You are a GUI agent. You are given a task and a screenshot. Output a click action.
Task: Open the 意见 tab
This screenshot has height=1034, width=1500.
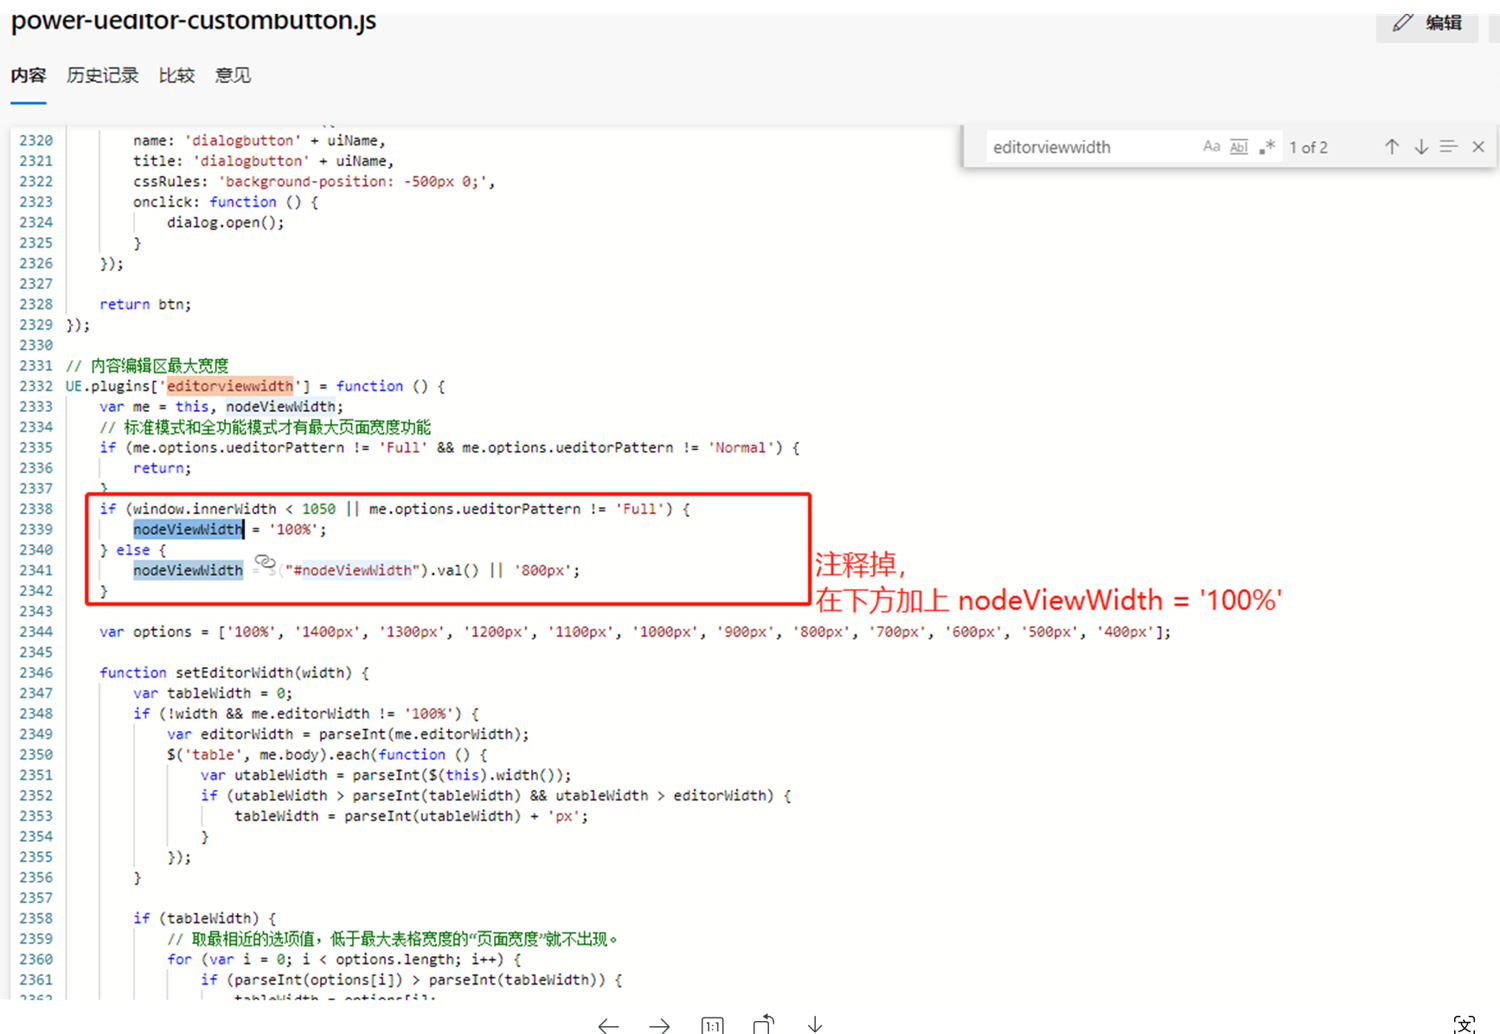coord(233,76)
